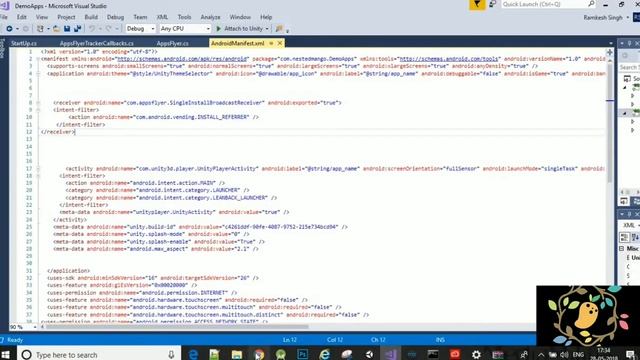
Task: Start debugging with green play icon
Action: coord(218,29)
